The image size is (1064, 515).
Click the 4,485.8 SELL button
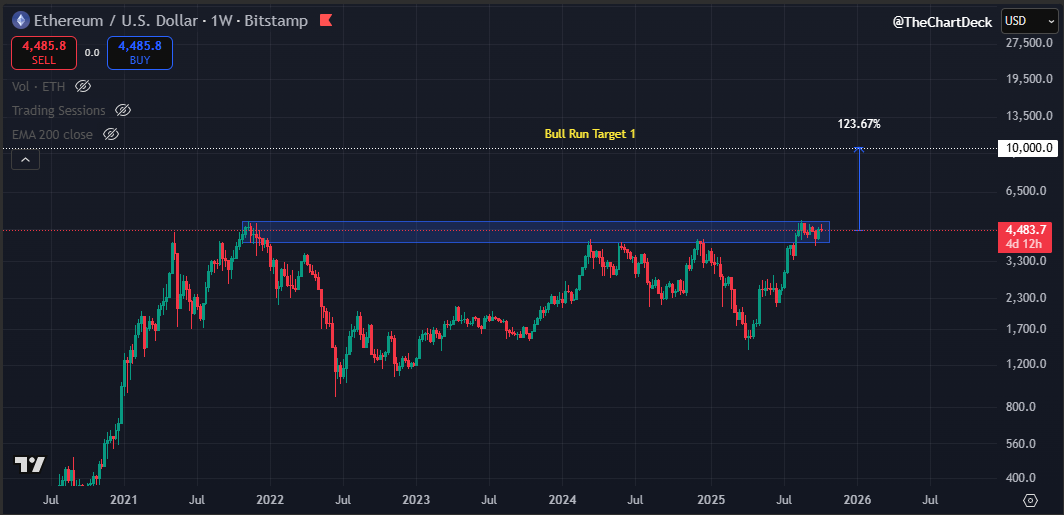point(44,52)
